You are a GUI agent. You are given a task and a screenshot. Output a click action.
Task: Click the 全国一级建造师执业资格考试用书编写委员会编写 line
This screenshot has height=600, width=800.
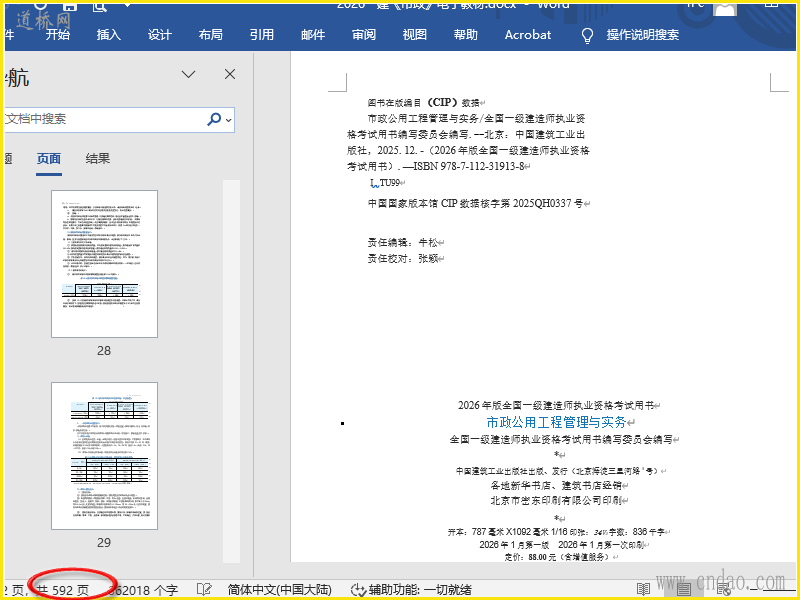pos(561,439)
